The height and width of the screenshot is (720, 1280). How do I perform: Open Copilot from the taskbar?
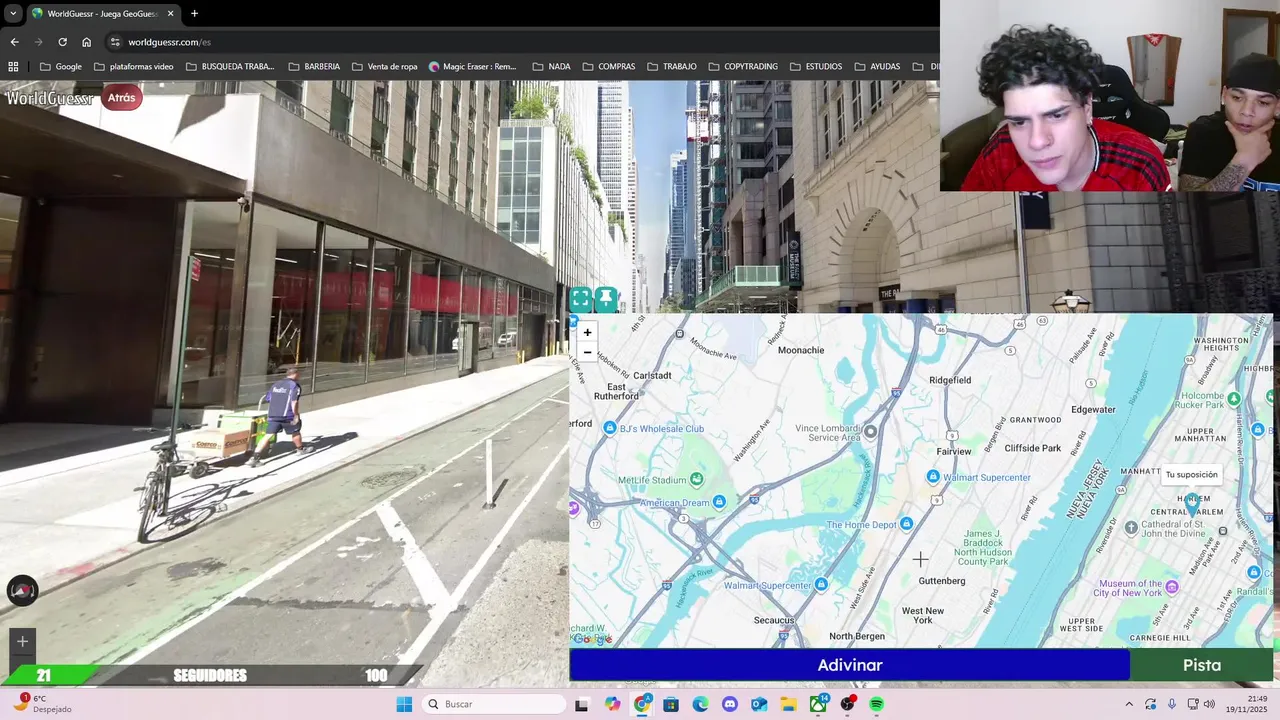pyautogui.click(x=612, y=704)
